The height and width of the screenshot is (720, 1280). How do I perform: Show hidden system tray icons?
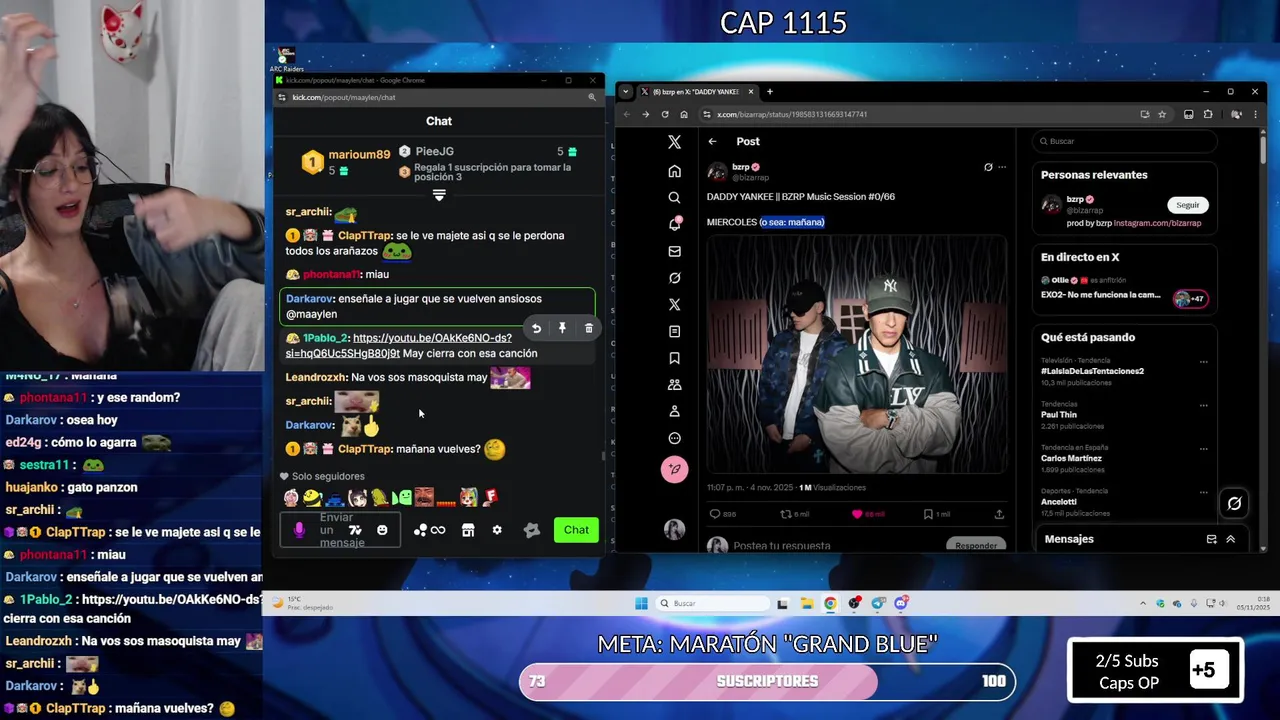pyautogui.click(x=1143, y=603)
